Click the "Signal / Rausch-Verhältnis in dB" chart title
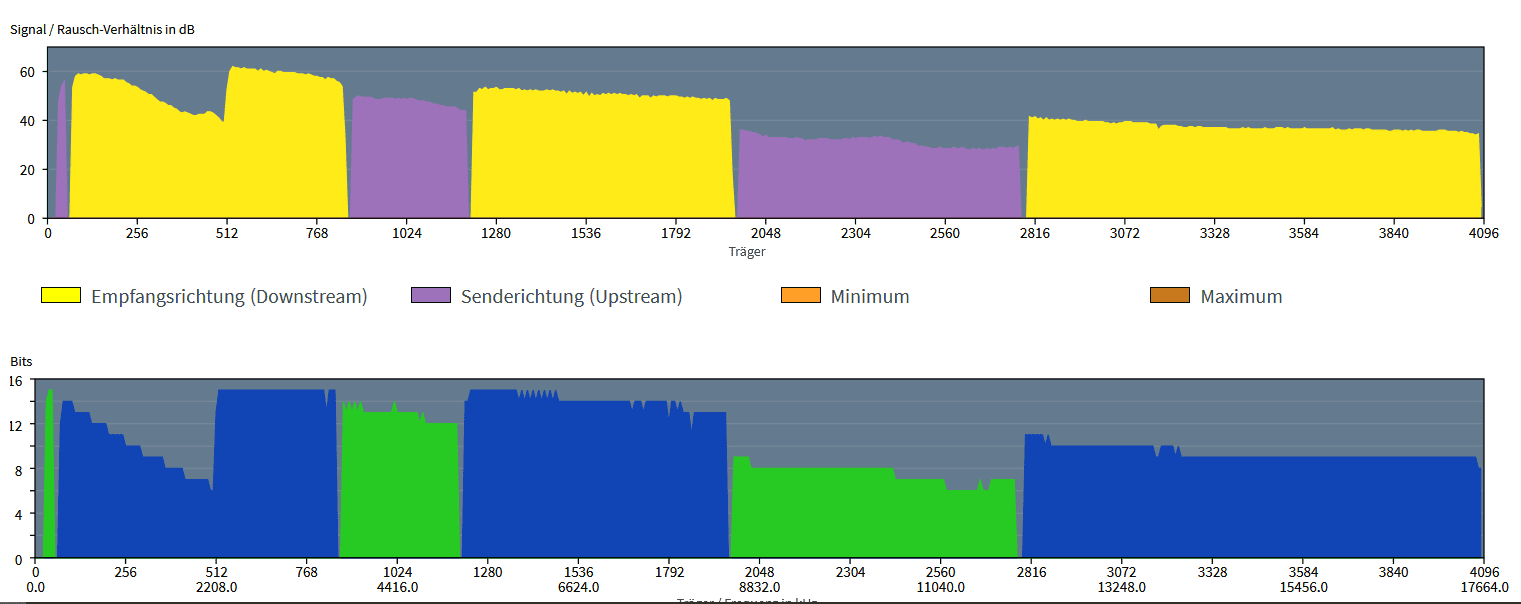The image size is (1521, 604). (103, 29)
